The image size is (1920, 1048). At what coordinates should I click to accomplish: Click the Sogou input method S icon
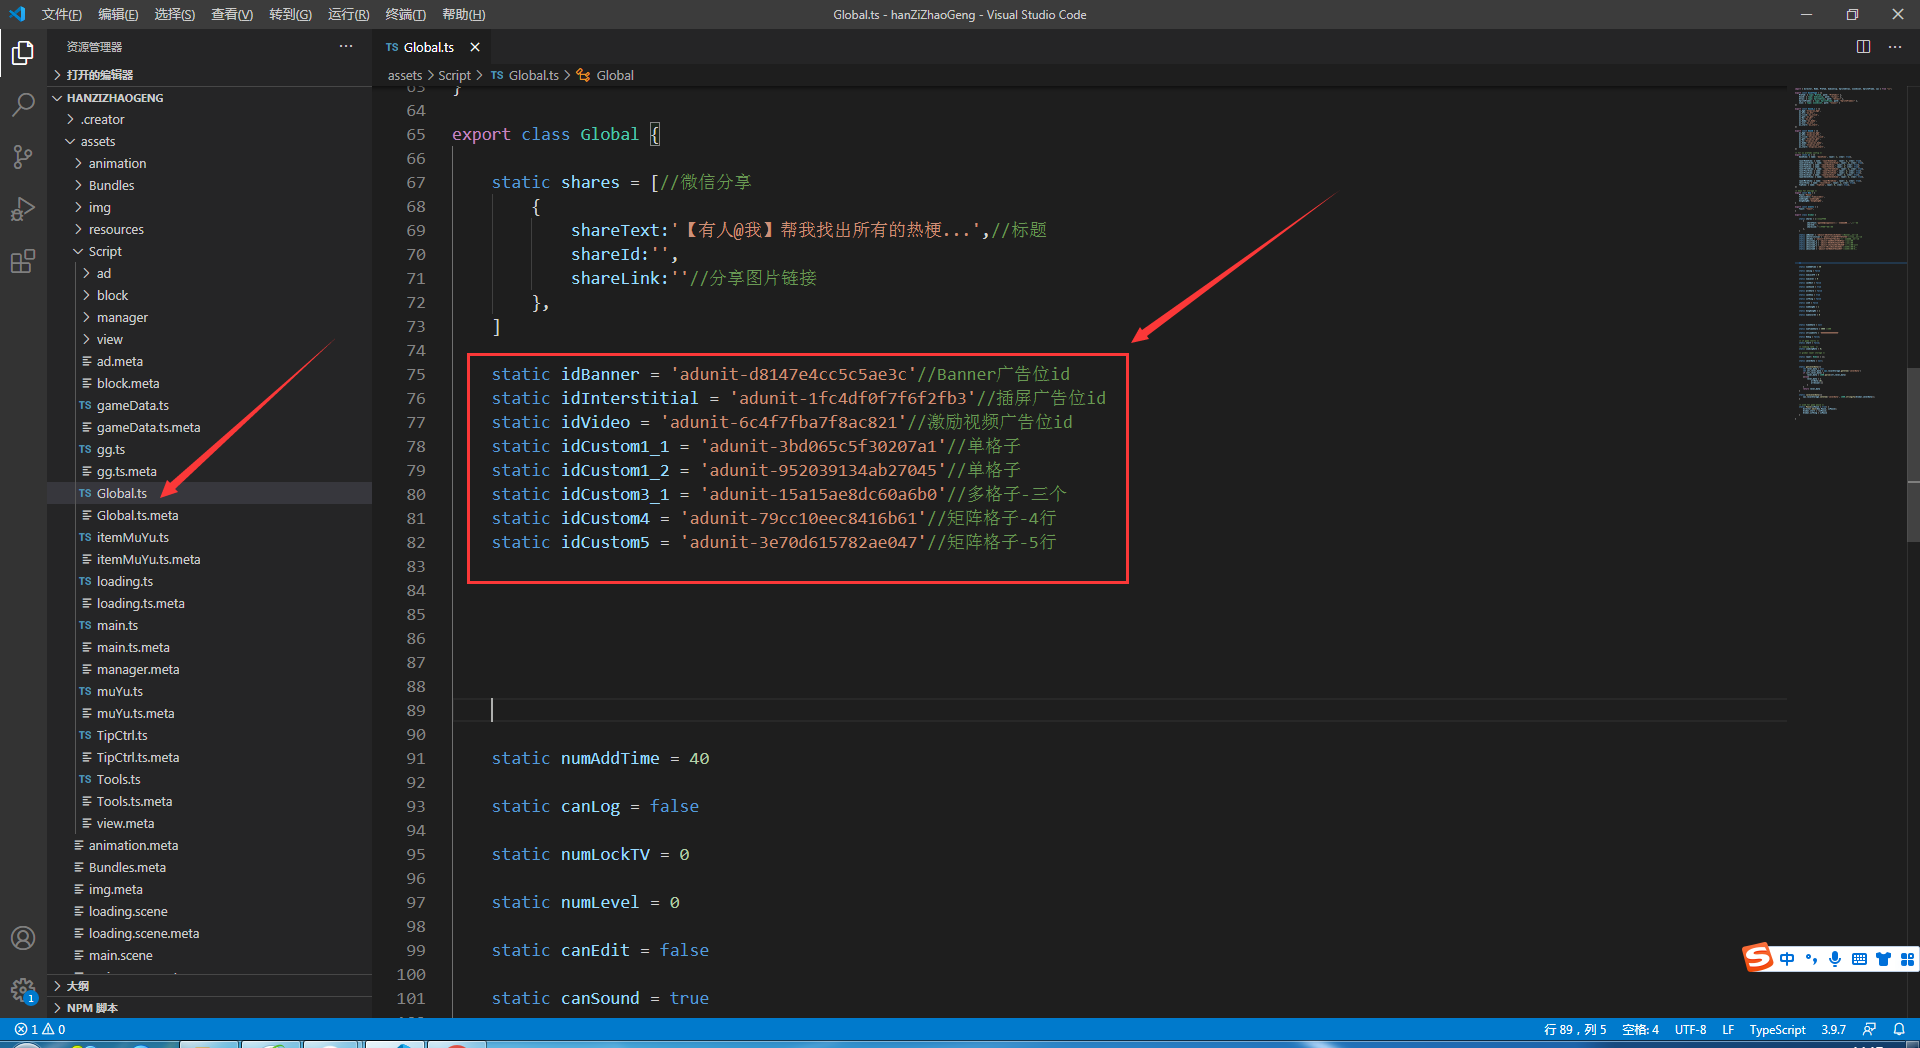pos(1758,958)
